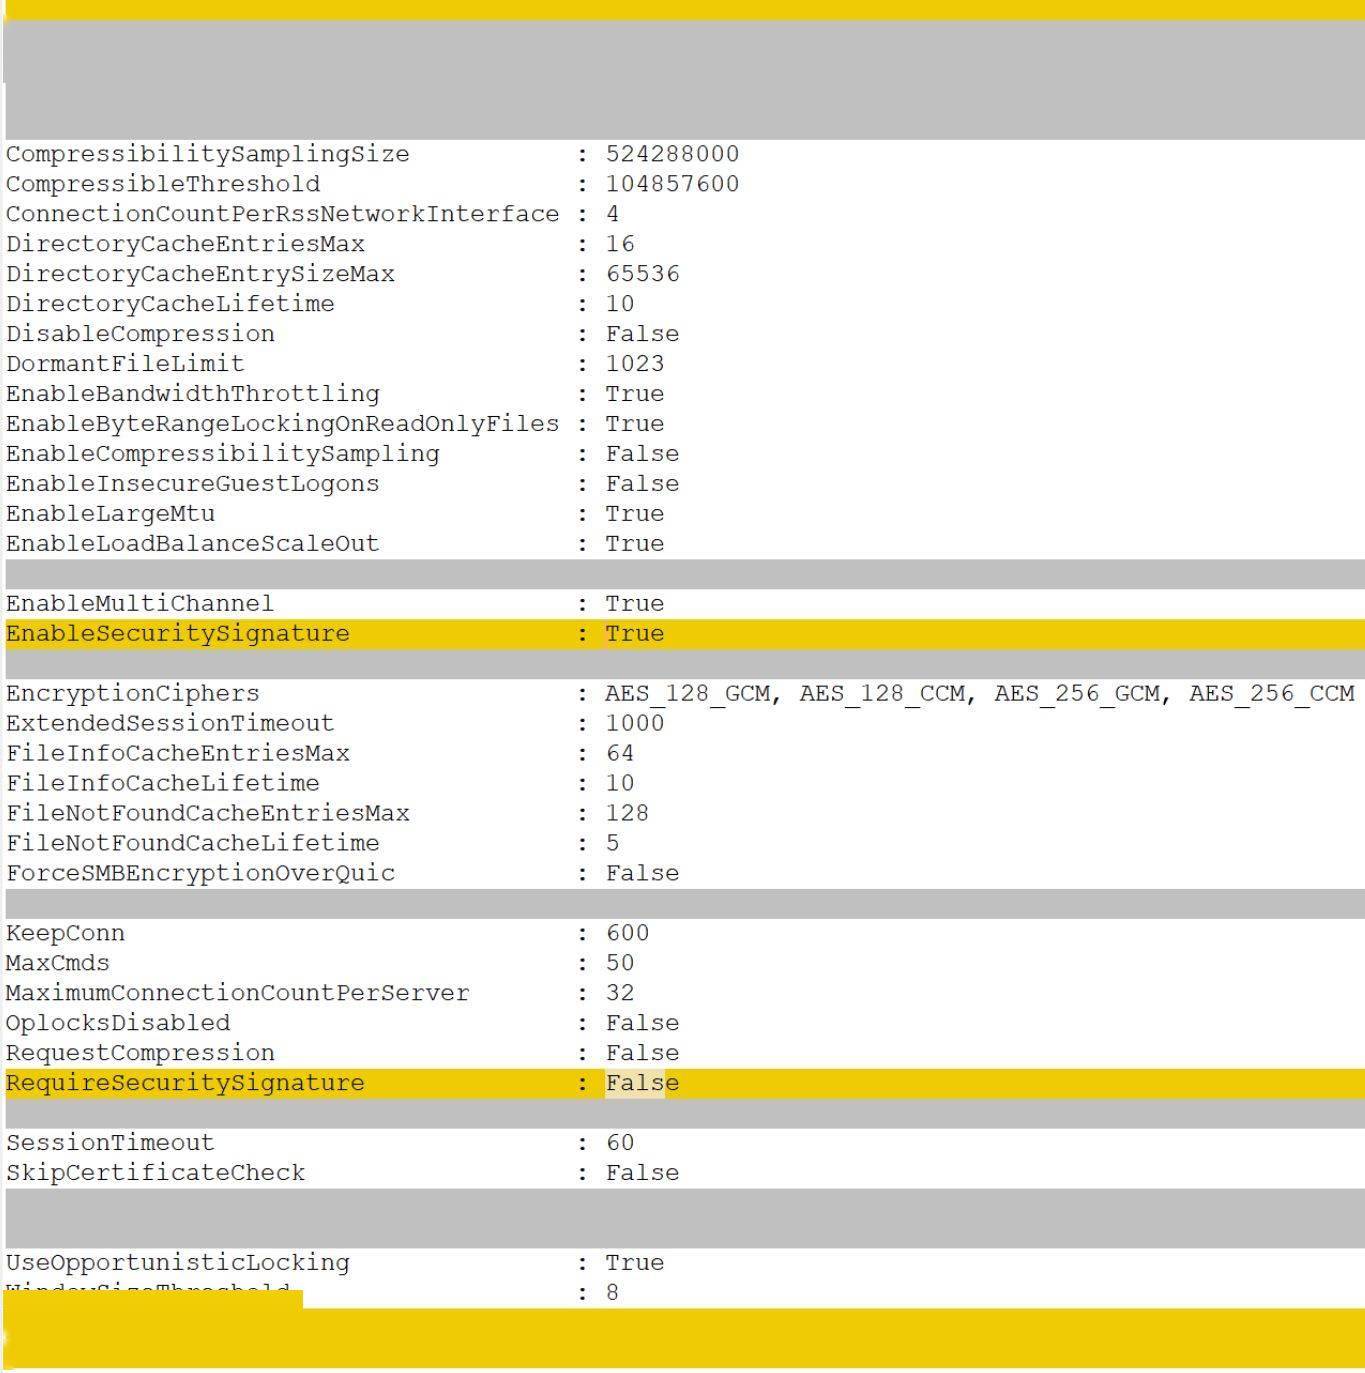Screen dimensions: 1365x1373
Task: Click False value of ForceSMBEncryptionOverQuic
Action: 642,874
